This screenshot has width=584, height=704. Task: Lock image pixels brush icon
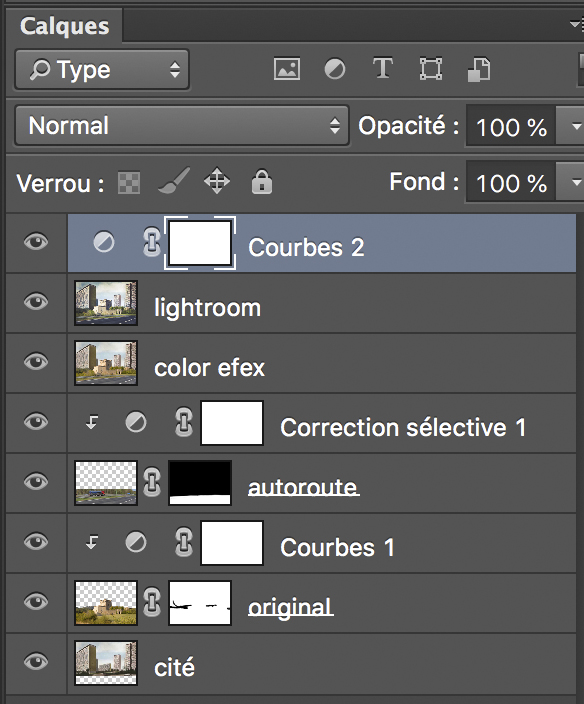pyautogui.click(x=174, y=181)
